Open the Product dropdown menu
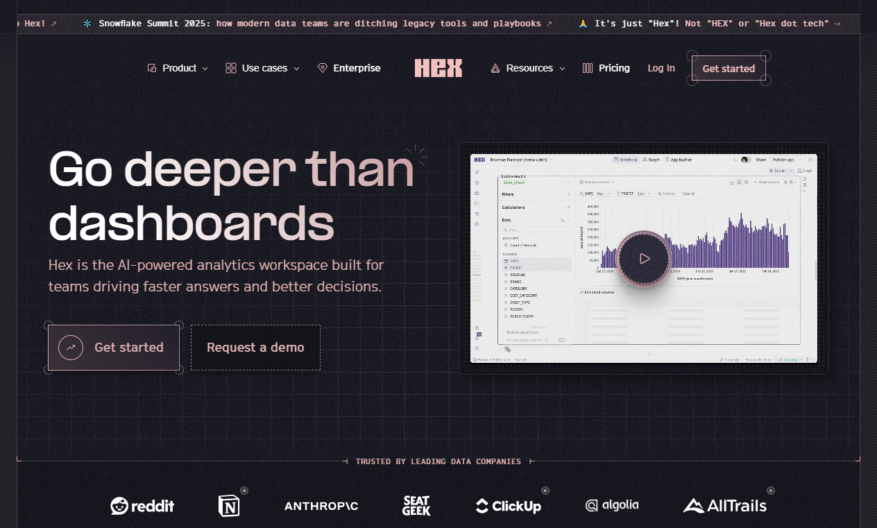 (177, 68)
